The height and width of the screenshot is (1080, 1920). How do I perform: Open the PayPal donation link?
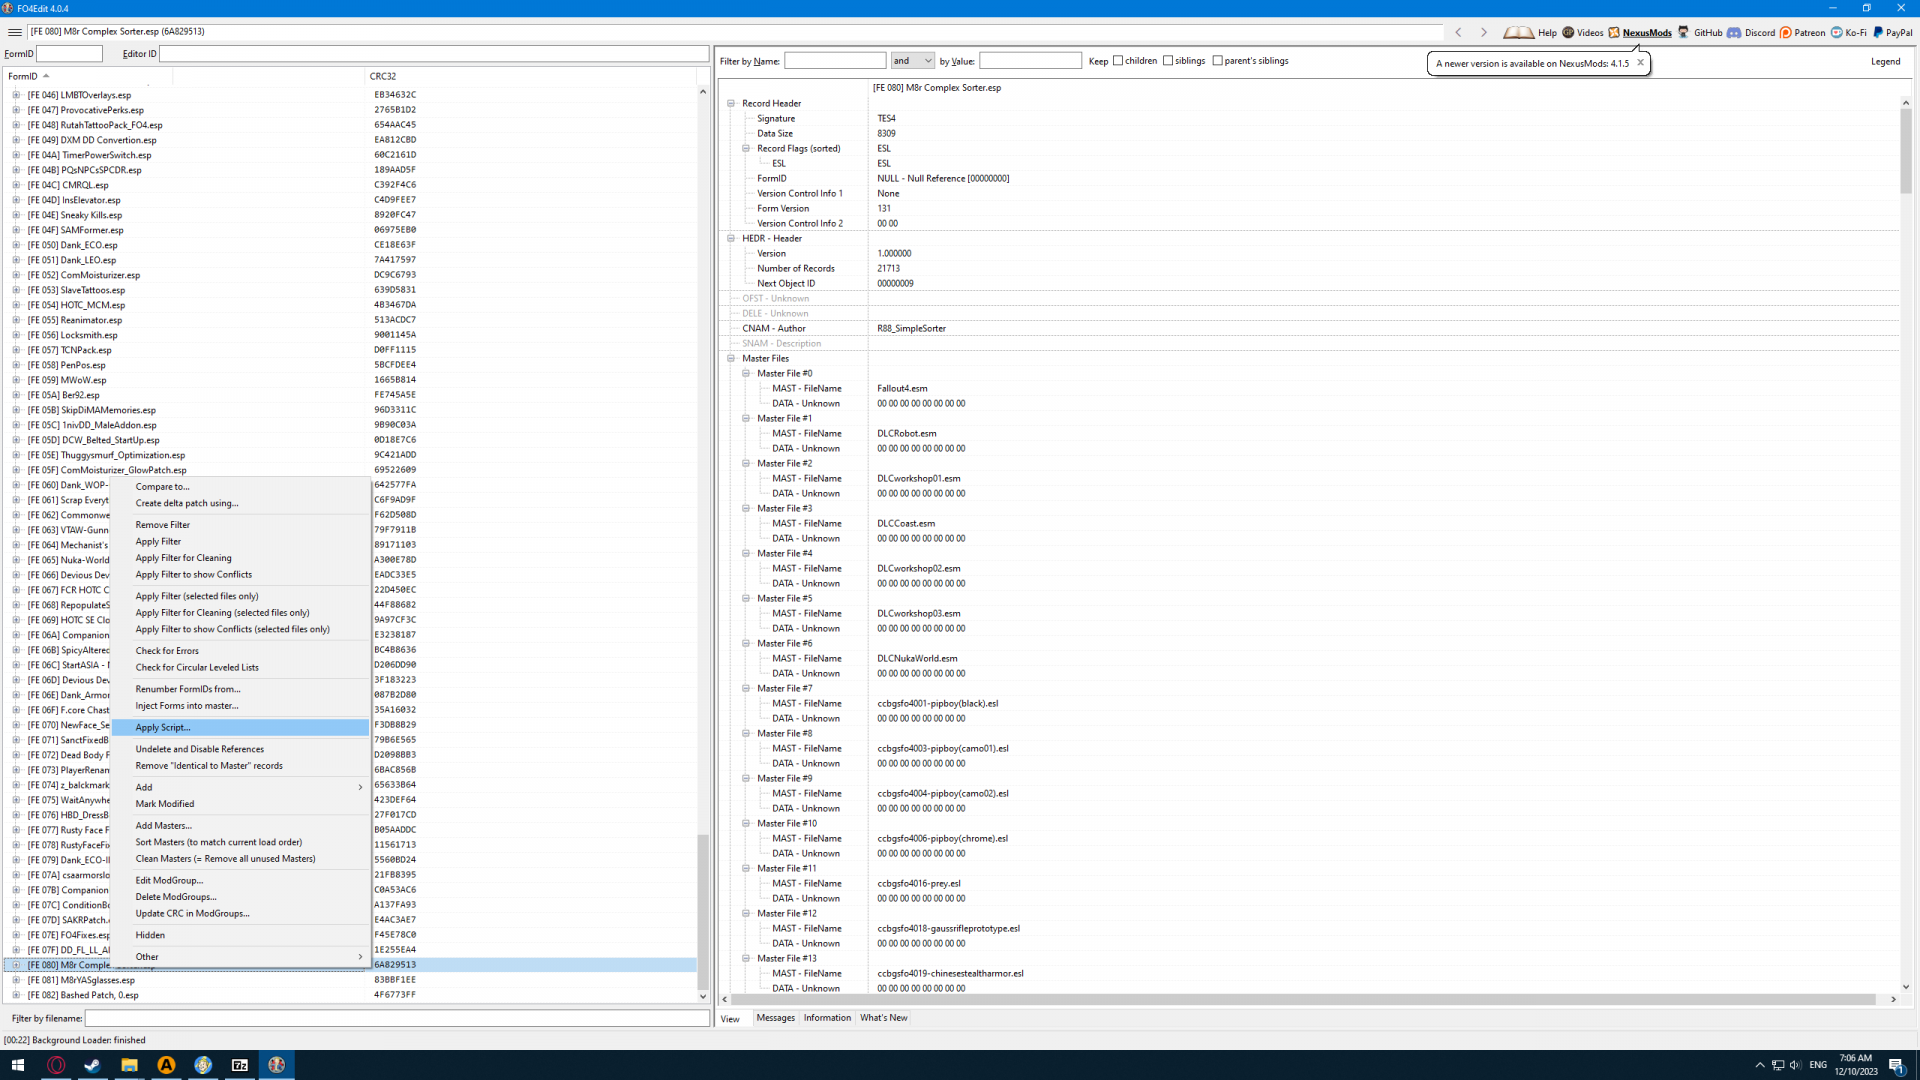tap(1892, 33)
